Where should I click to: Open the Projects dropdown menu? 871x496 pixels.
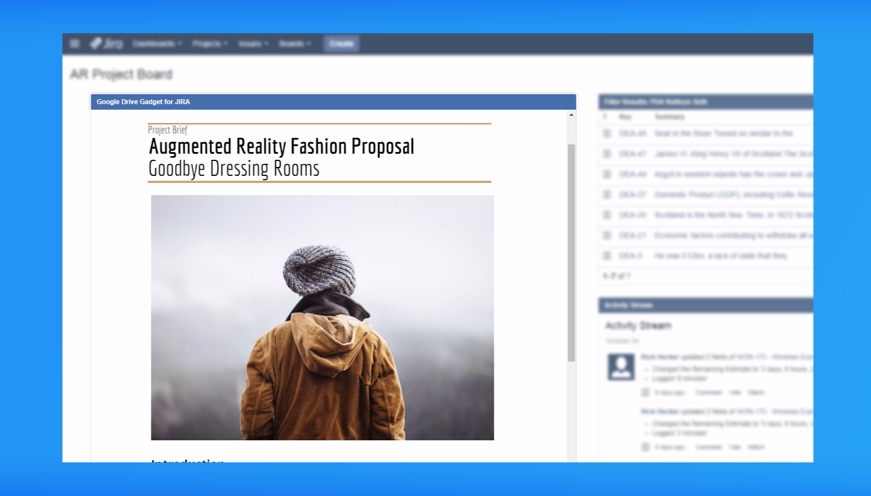[x=209, y=43]
